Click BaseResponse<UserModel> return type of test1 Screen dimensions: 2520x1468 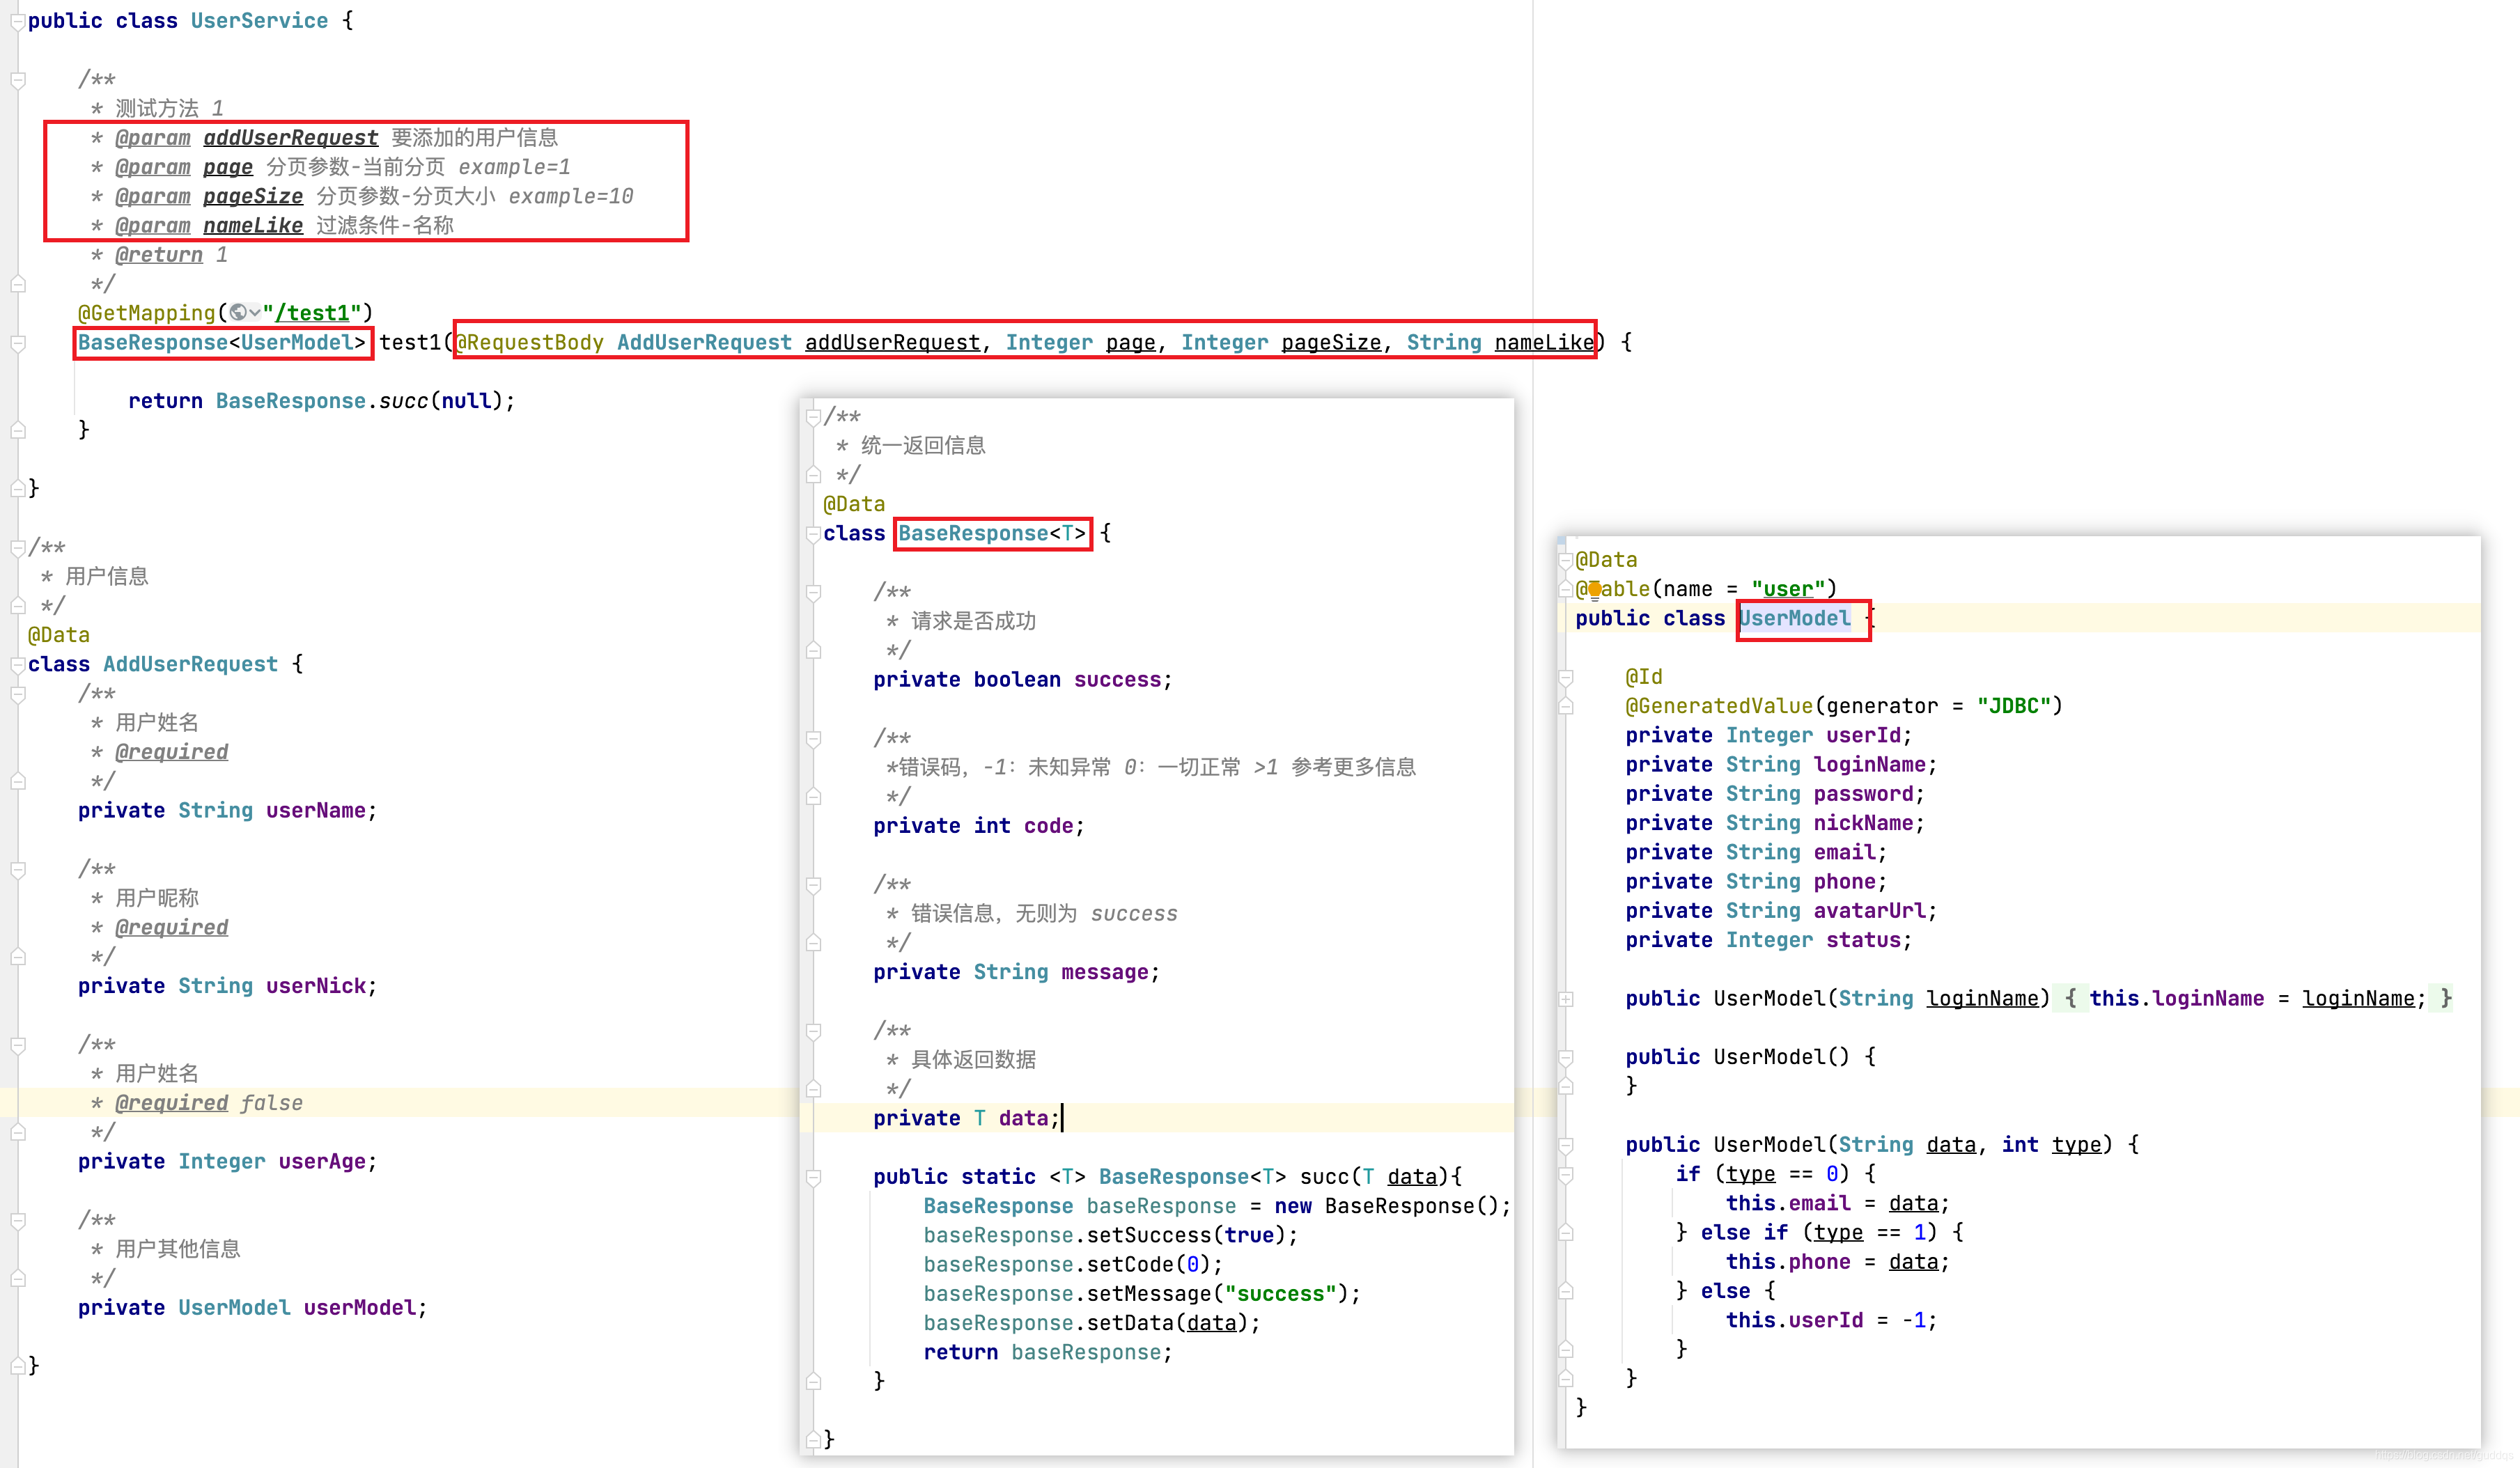pyautogui.click(x=222, y=343)
